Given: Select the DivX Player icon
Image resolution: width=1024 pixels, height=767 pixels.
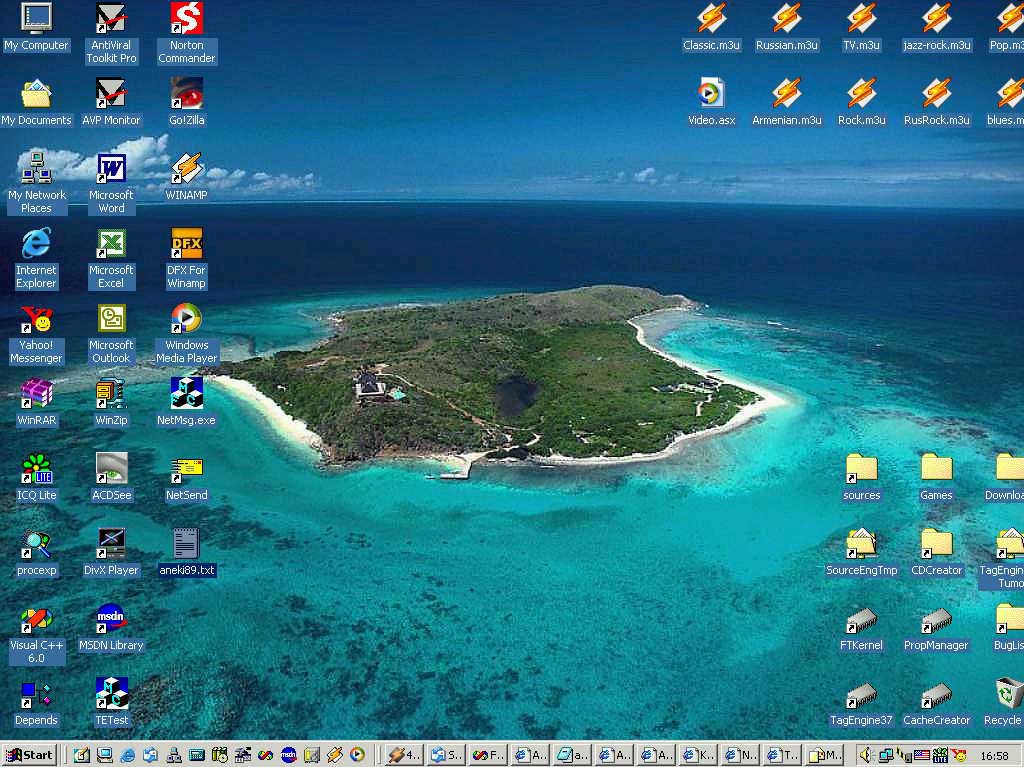Looking at the screenshot, I should [x=111, y=544].
